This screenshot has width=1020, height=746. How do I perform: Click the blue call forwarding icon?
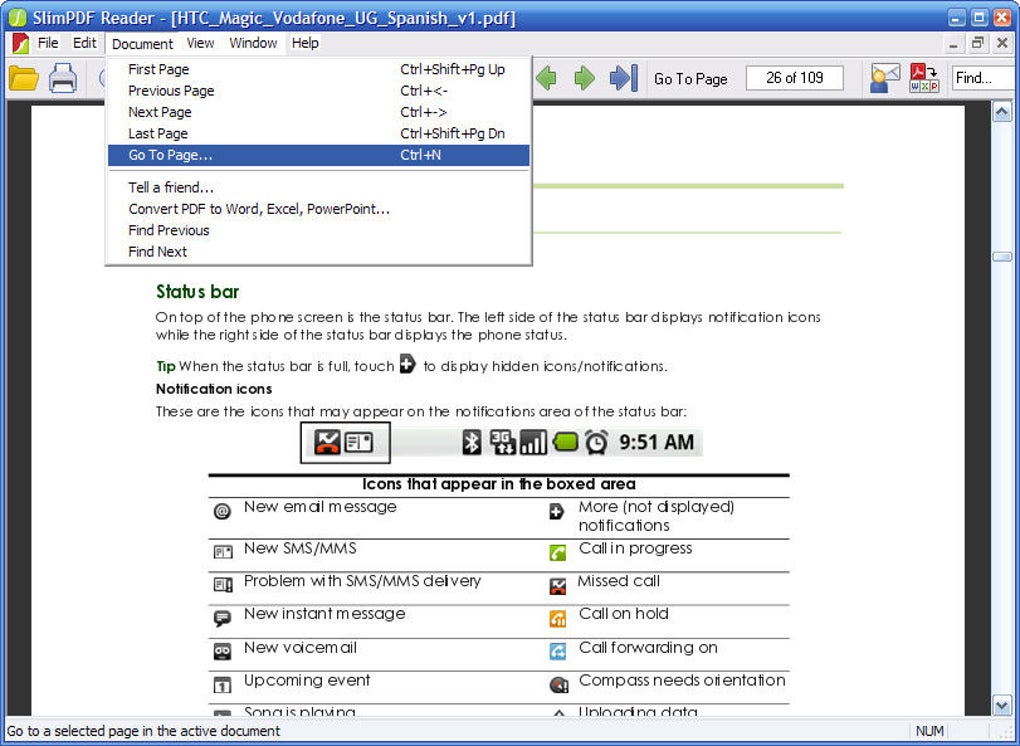(557, 651)
